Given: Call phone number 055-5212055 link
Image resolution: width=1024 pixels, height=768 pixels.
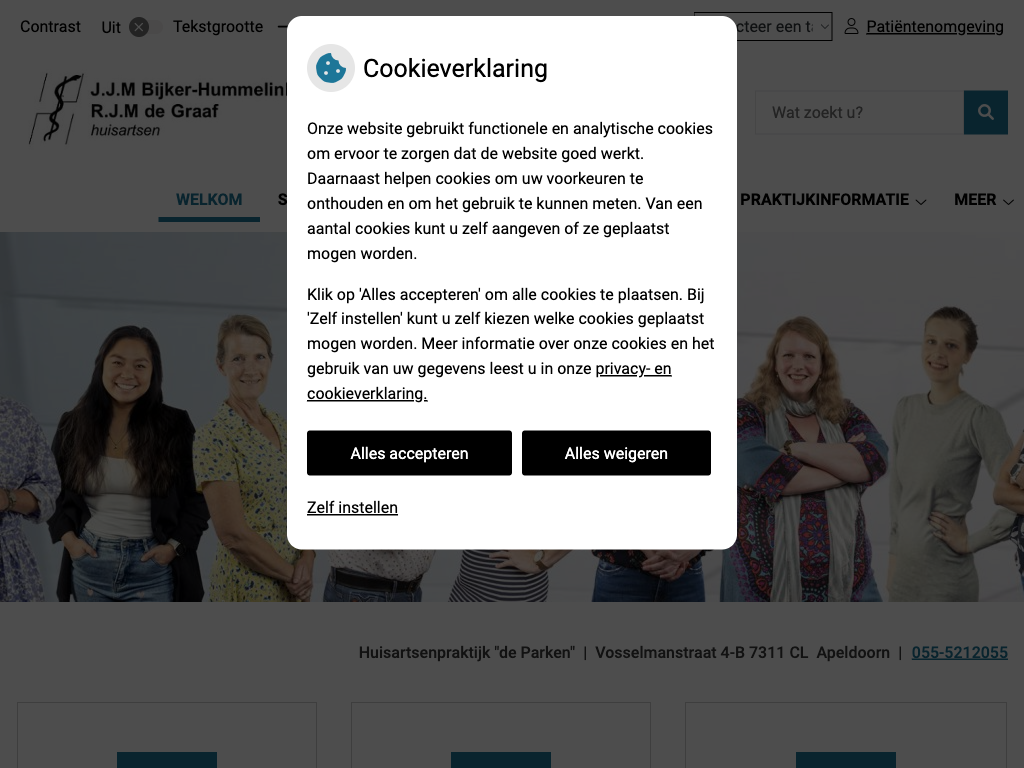Looking at the screenshot, I should 959,652.
